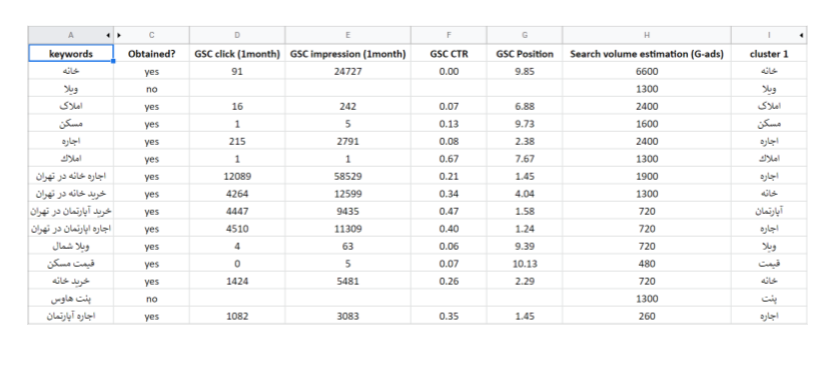Select the 'GSC CTR' header cell
The image size is (830, 375).
tap(449, 53)
